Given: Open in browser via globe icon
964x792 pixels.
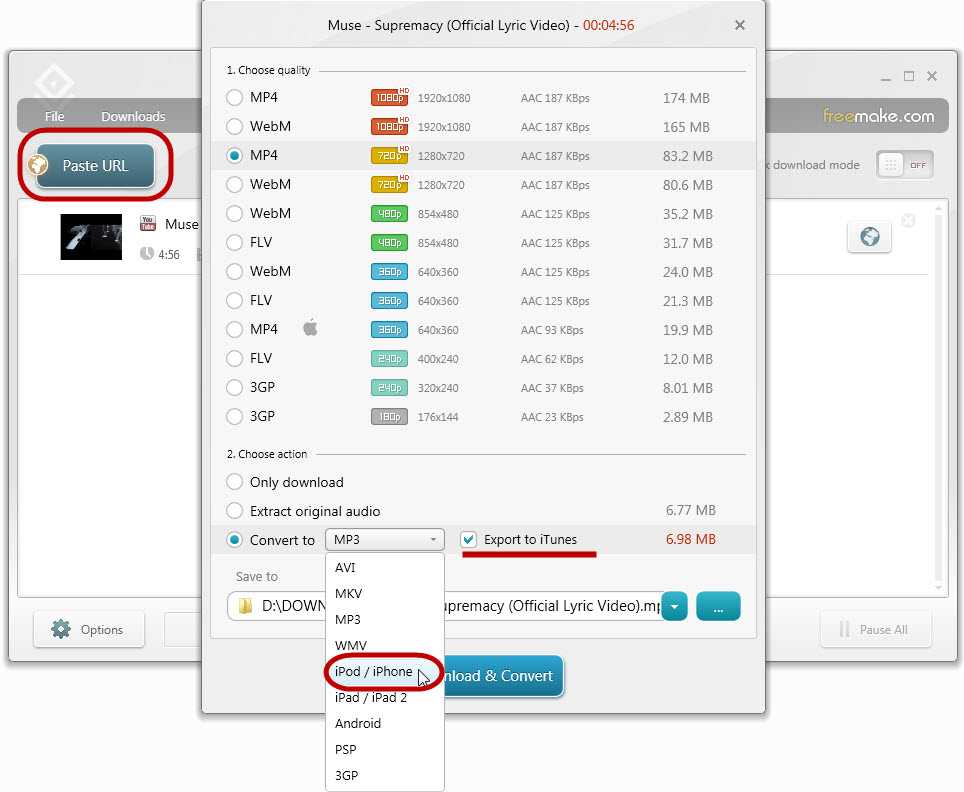Looking at the screenshot, I should click(869, 237).
